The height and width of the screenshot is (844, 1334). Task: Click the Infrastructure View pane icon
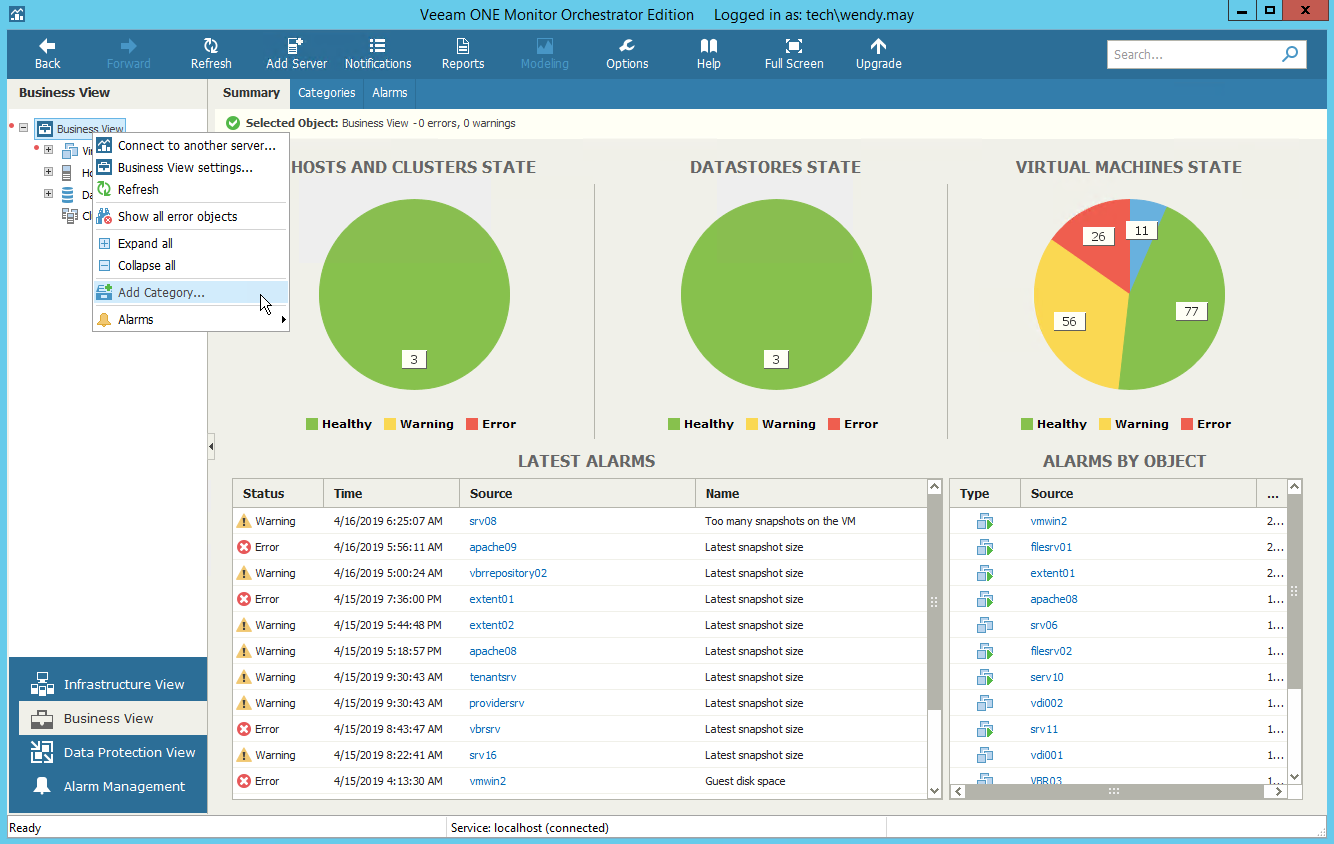(x=42, y=685)
